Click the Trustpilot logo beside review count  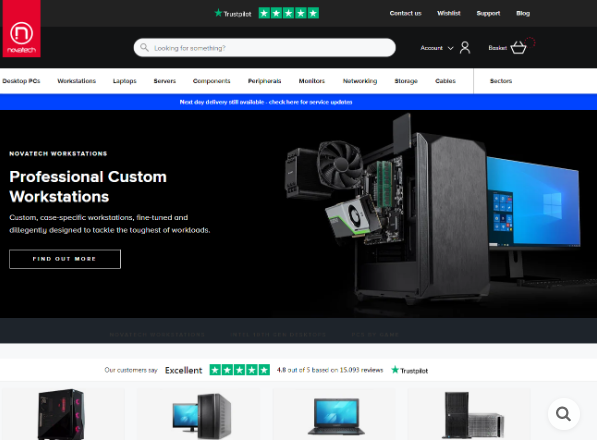point(410,370)
